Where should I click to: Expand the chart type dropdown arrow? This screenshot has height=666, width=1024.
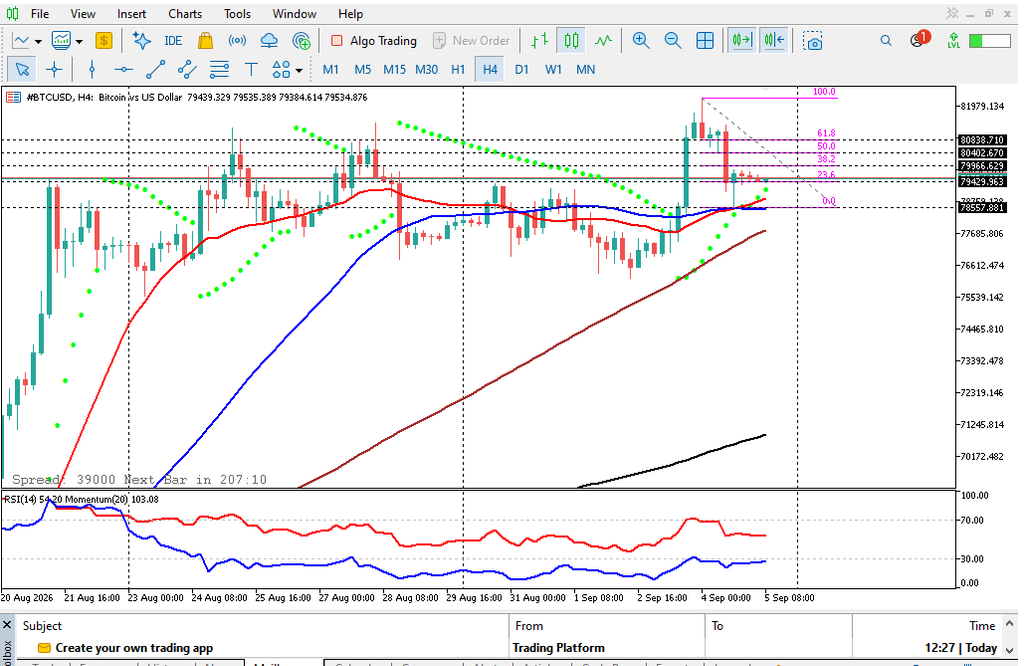39,41
